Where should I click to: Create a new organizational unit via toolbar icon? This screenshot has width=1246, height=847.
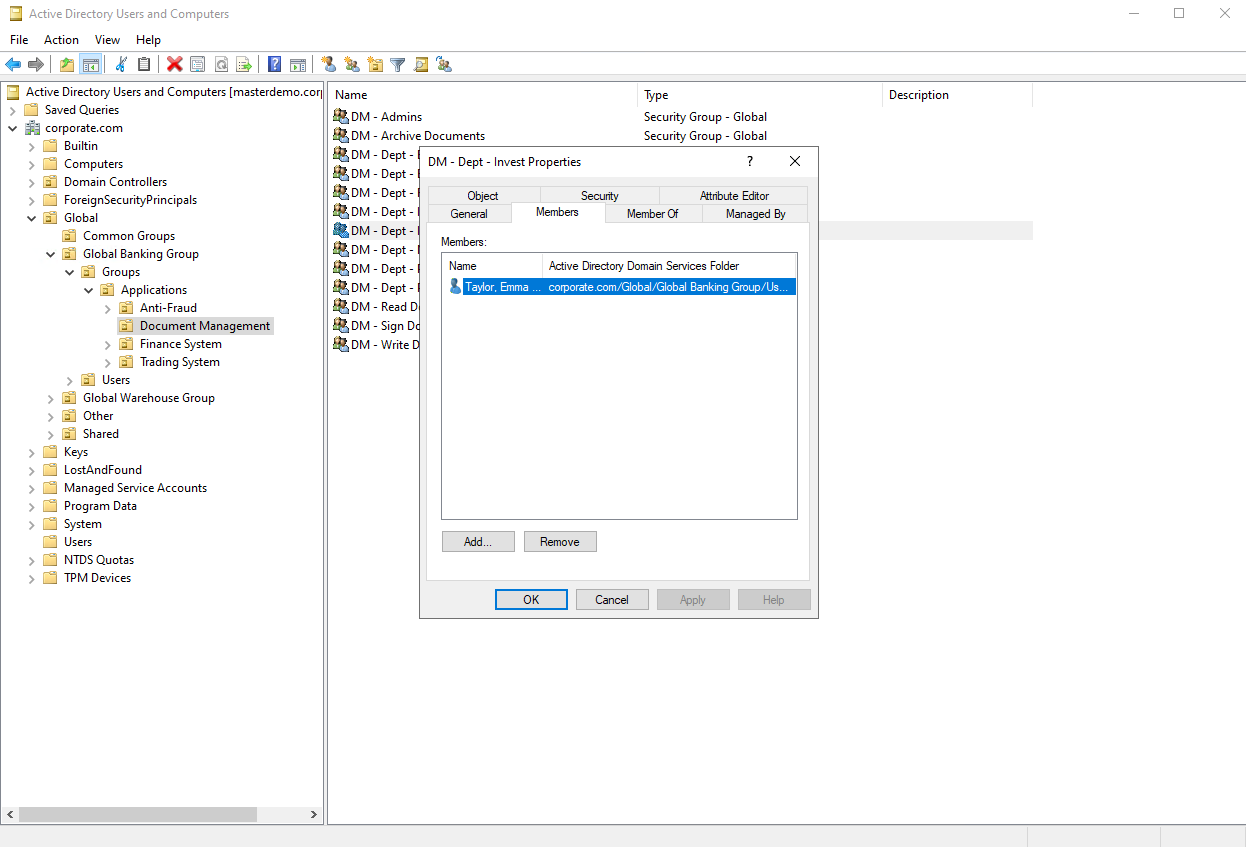pyautogui.click(x=375, y=65)
